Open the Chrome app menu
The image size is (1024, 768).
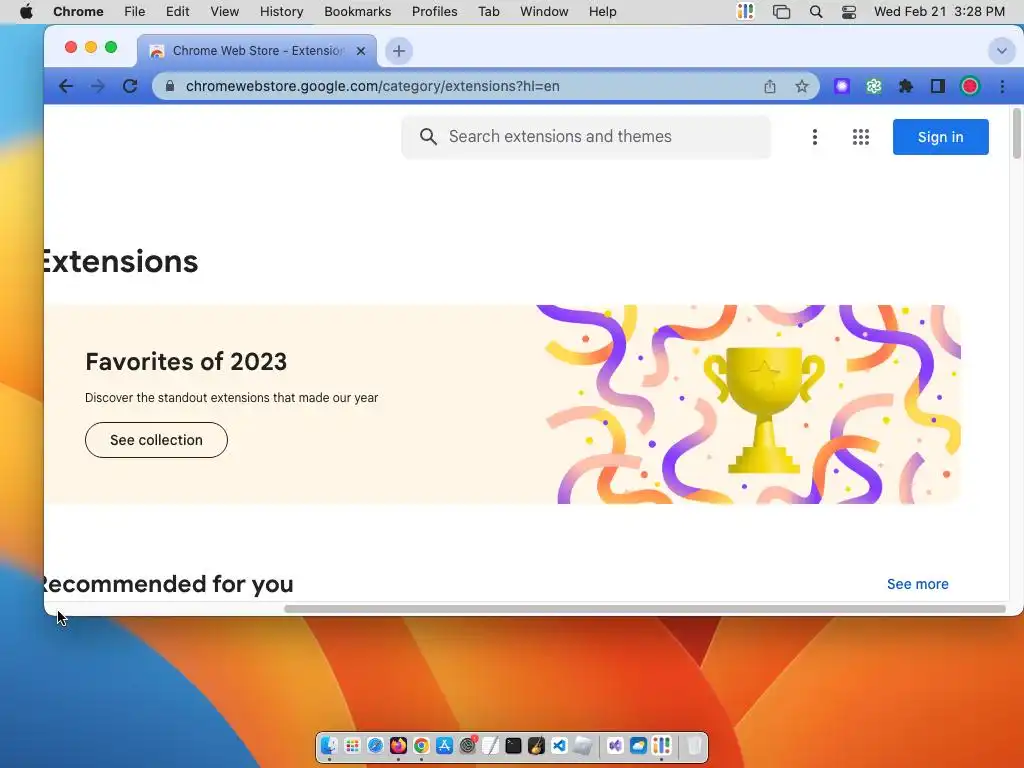[78, 12]
